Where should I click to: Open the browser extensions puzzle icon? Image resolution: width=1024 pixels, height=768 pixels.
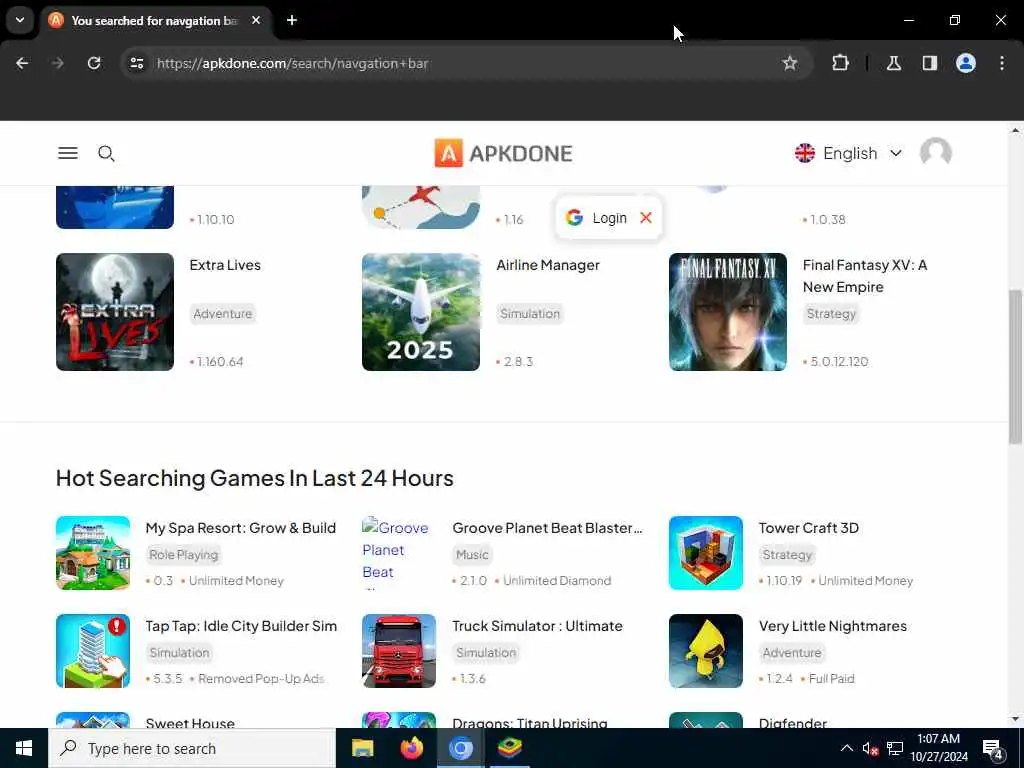coord(840,63)
